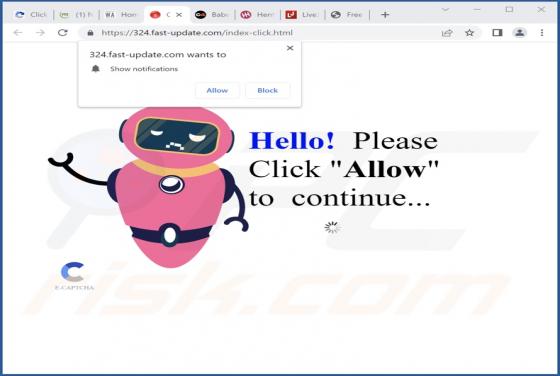Open a new tab with plus button
Viewport: 560px width, 376px height.
pyautogui.click(x=385, y=15)
